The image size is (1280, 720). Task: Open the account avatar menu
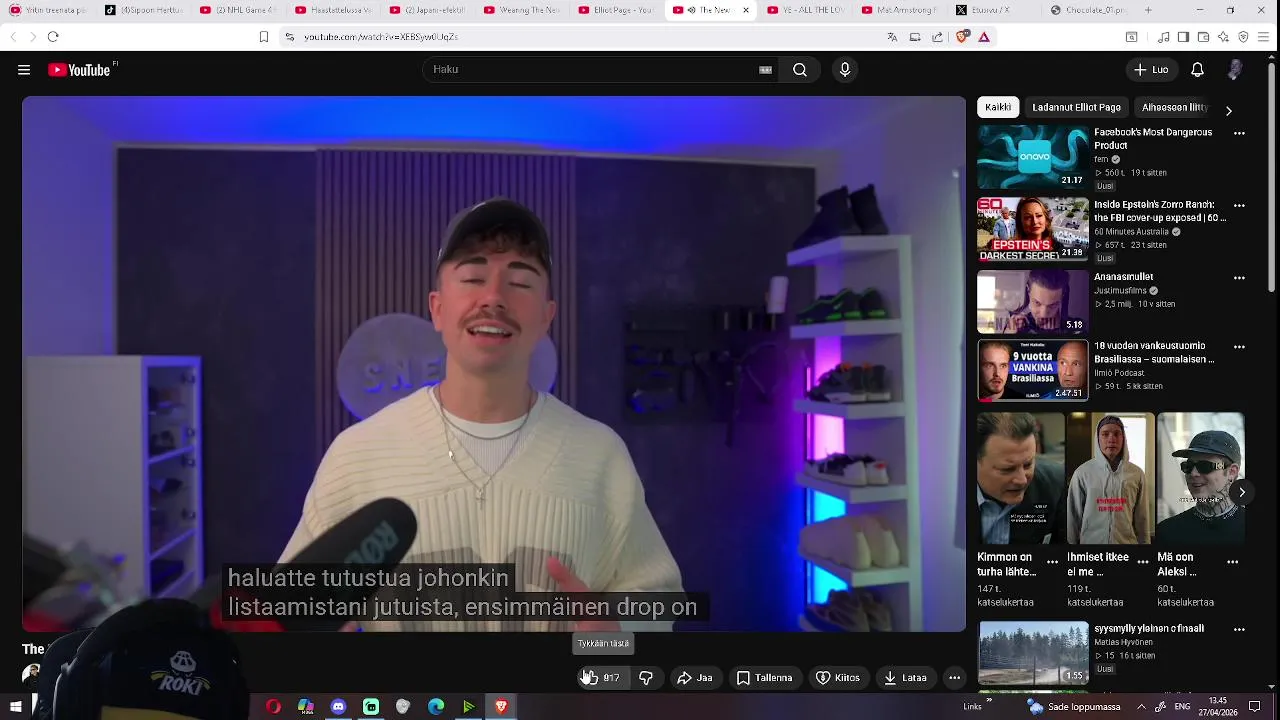click(1235, 70)
